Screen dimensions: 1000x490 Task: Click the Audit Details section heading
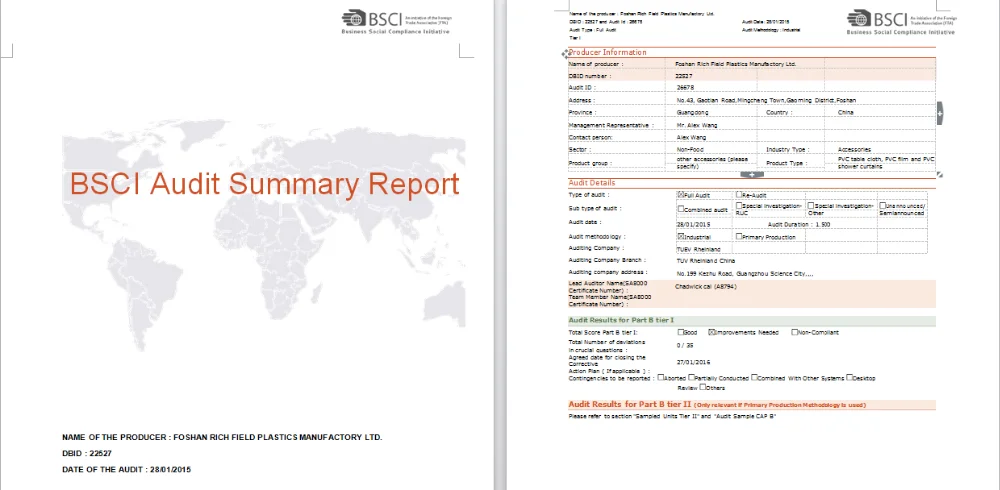pos(592,183)
